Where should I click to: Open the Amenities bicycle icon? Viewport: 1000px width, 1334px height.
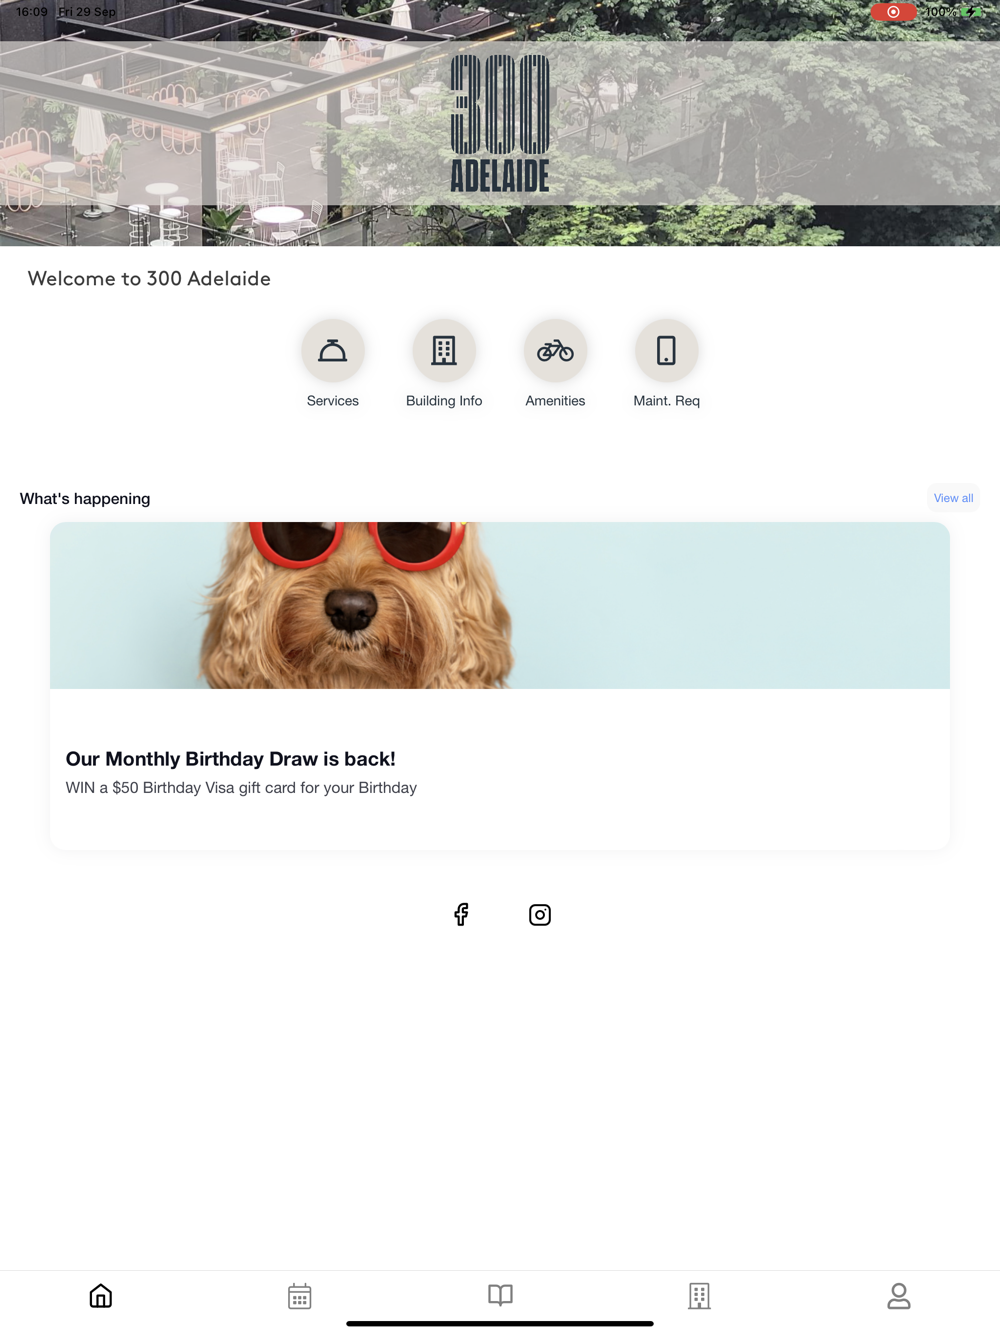[555, 350]
